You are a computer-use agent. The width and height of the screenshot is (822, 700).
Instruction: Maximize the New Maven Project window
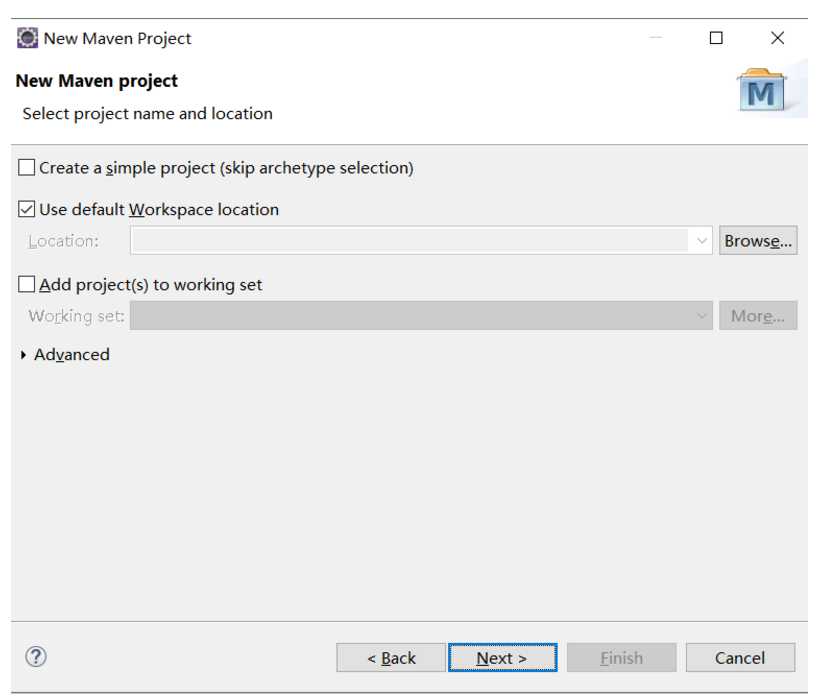point(716,38)
